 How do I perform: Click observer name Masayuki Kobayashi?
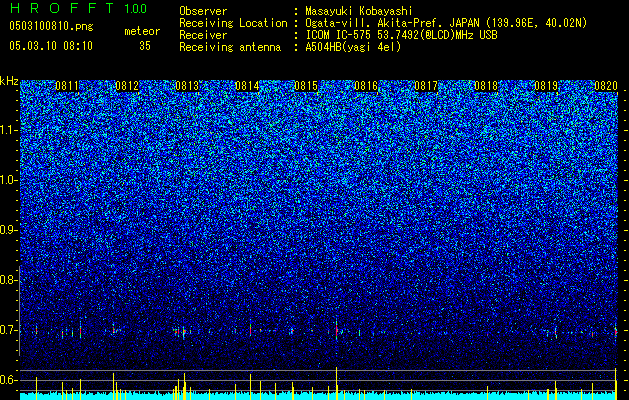coord(359,12)
